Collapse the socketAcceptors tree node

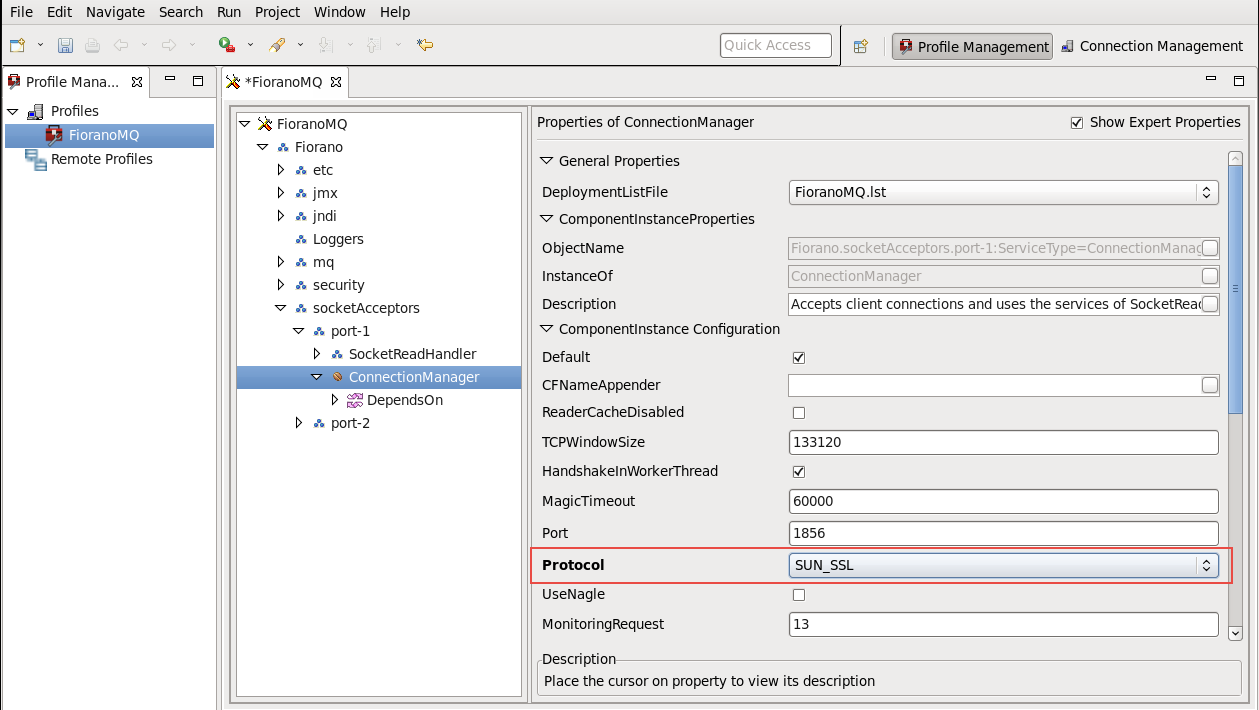tap(281, 308)
